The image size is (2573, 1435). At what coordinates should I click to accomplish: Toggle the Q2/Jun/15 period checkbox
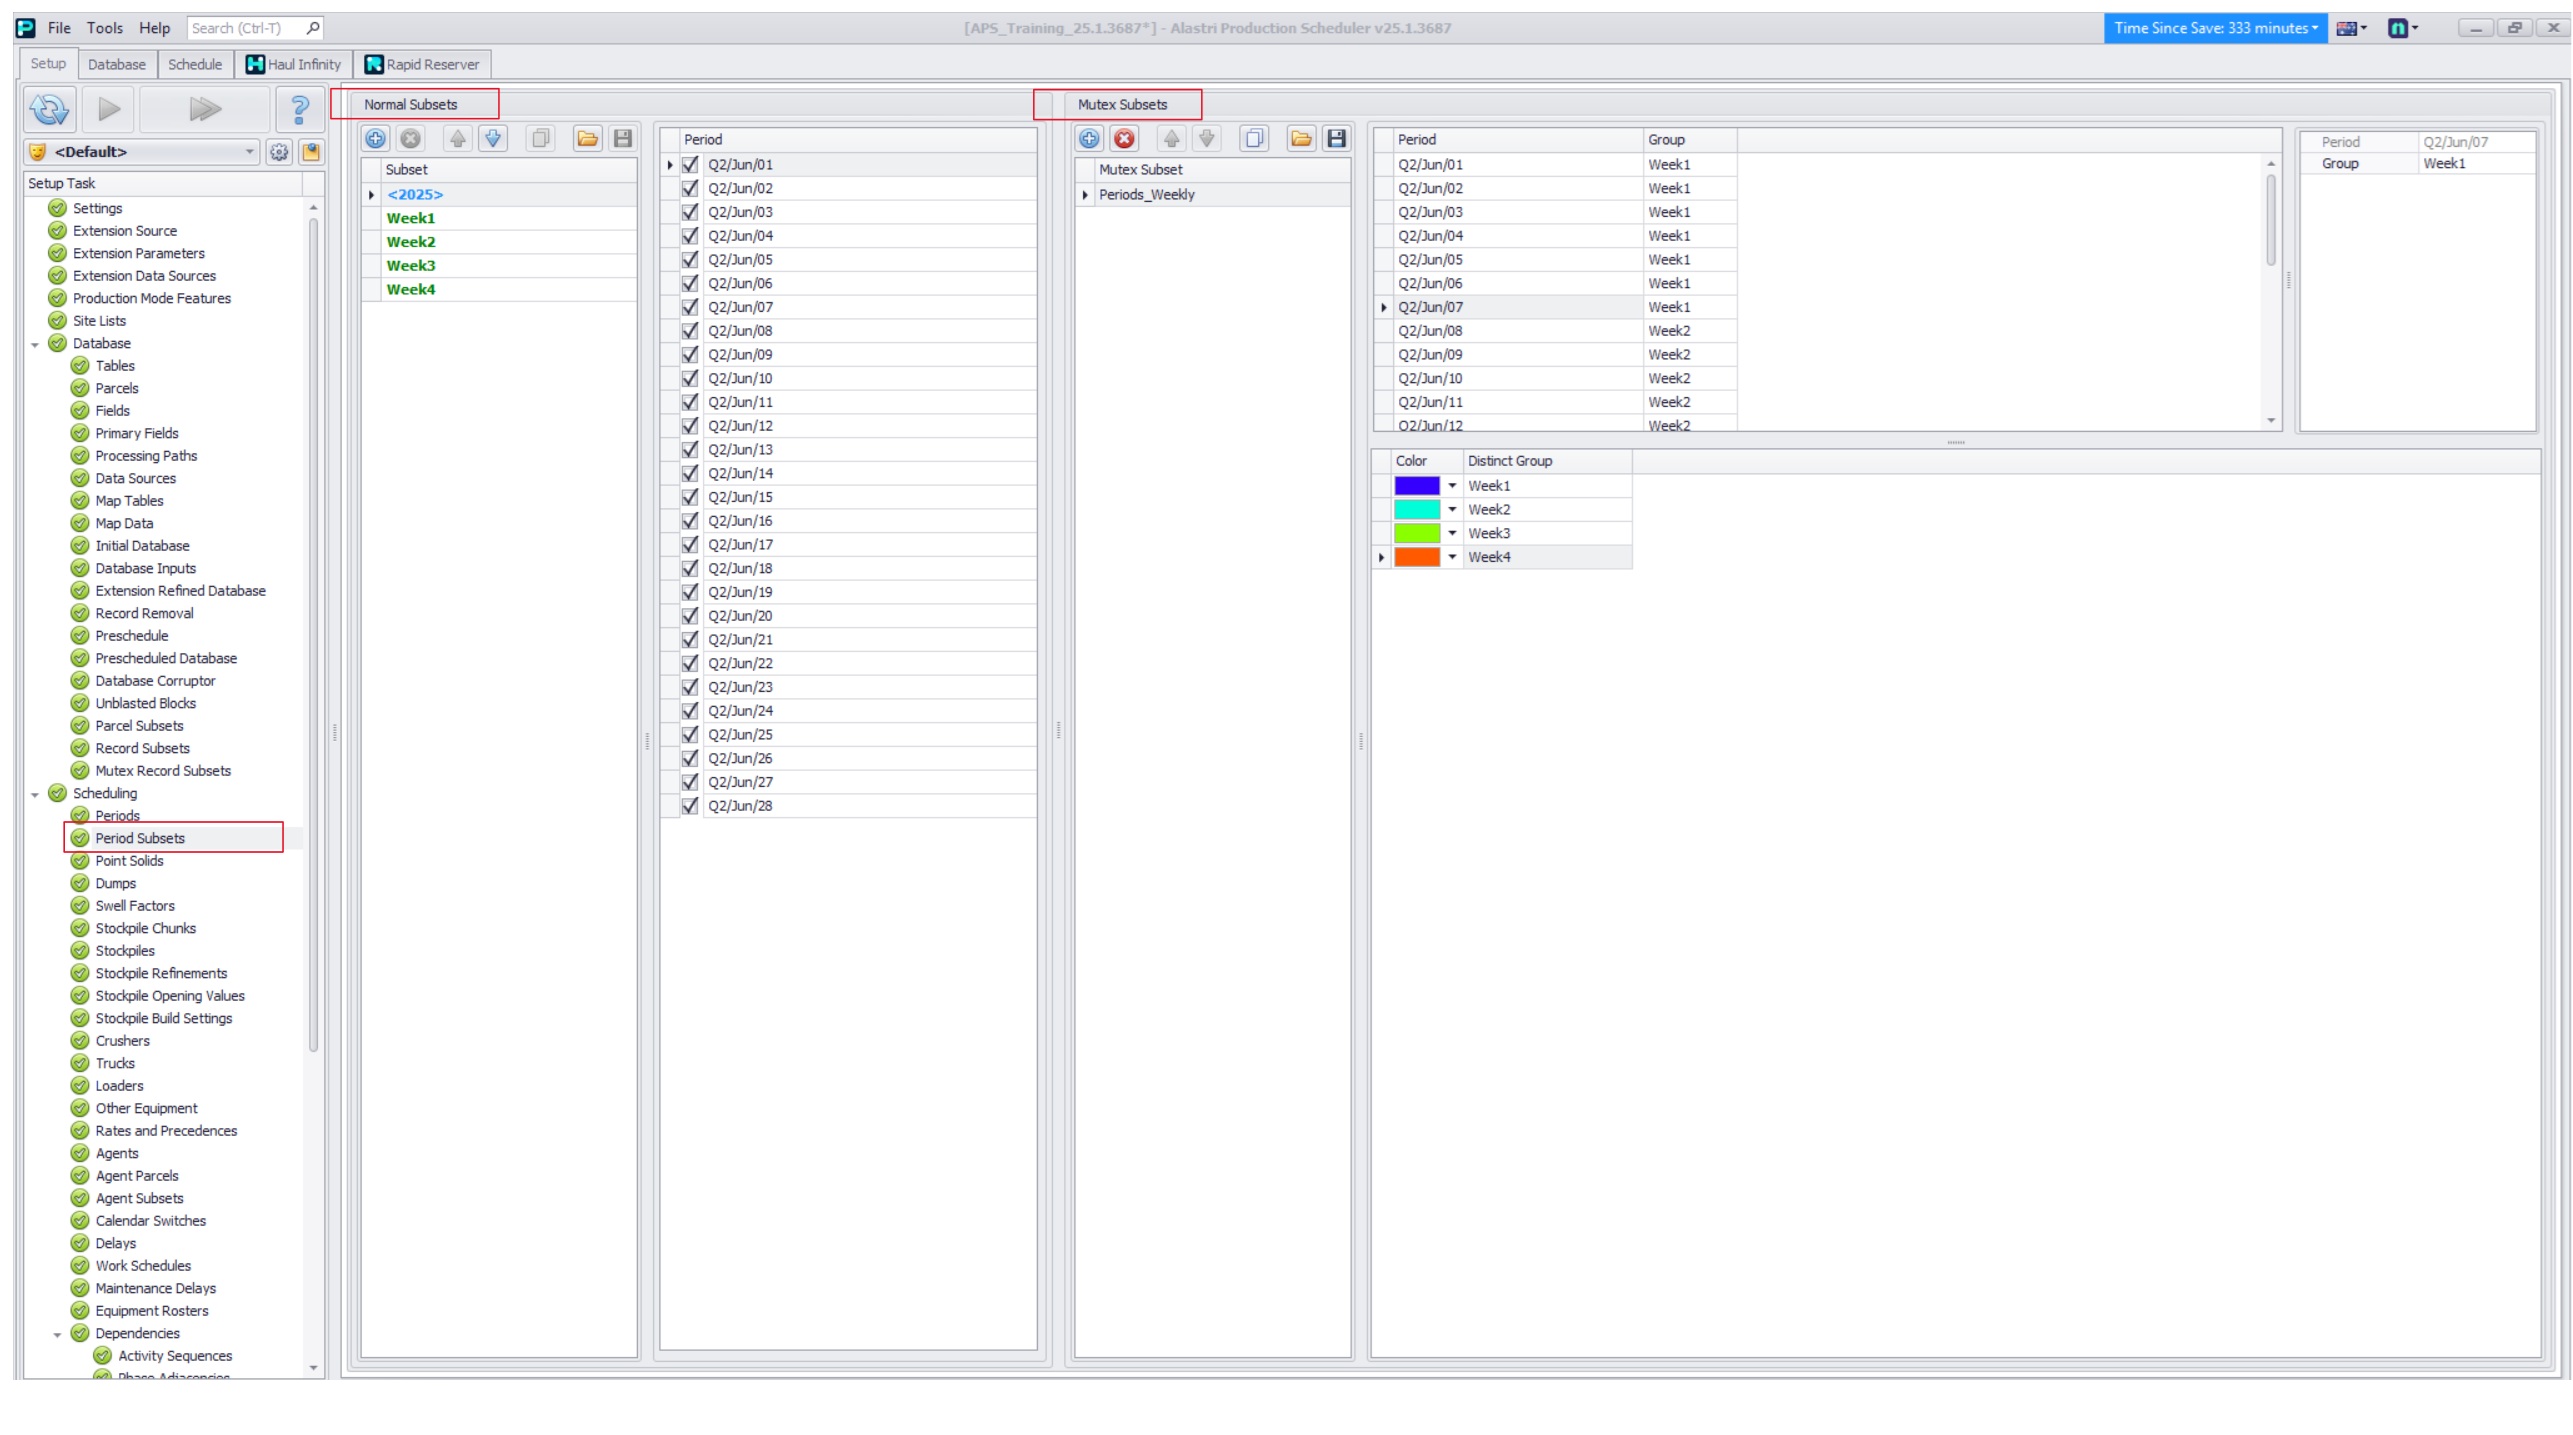tap(690, 497)
